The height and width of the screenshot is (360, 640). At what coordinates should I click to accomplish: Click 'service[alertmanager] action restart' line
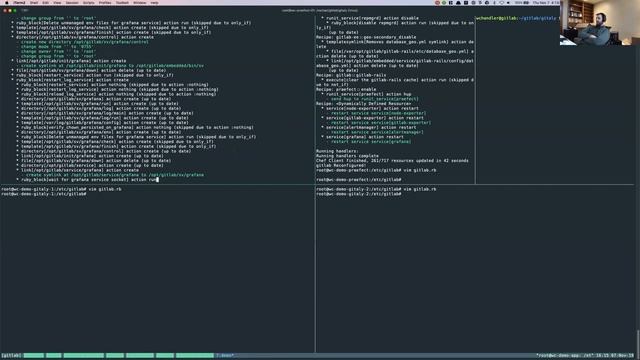[x=371, y=127]
